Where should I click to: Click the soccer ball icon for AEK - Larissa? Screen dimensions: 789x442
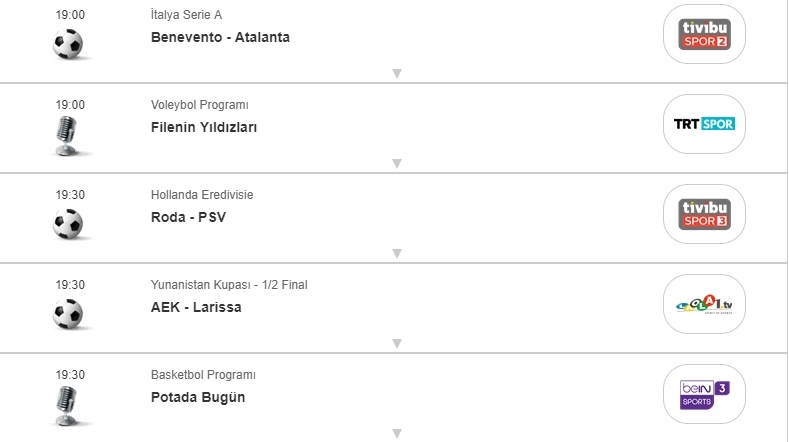coord(68,313)
